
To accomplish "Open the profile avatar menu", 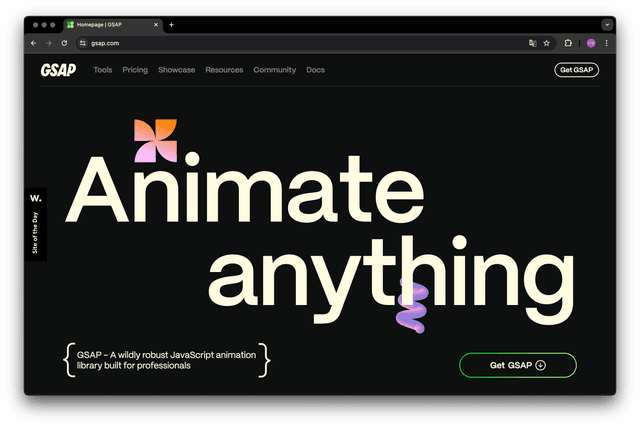I will (x=591, y=43).
